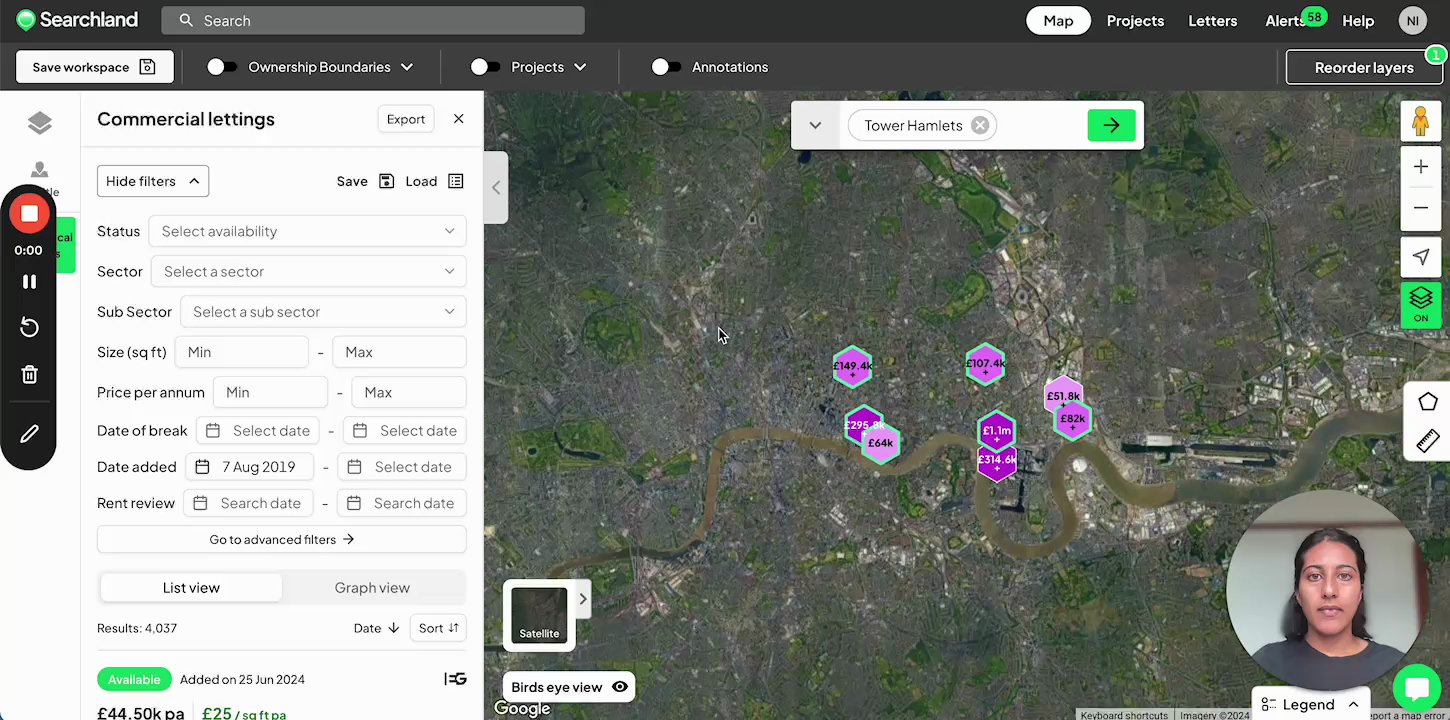Switch to the Map tab

coord(1058,21)
